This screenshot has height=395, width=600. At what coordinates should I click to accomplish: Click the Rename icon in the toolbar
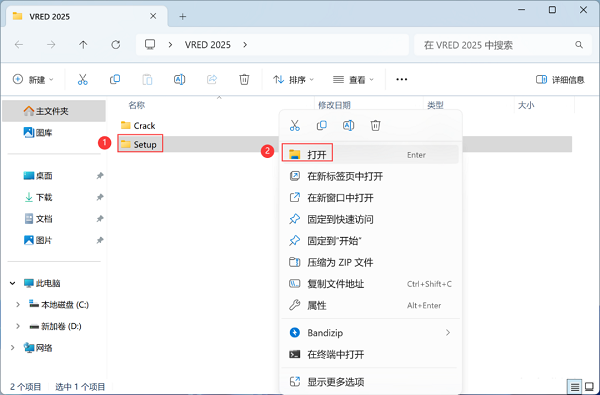pyautogui.click(x=179, y=79)
